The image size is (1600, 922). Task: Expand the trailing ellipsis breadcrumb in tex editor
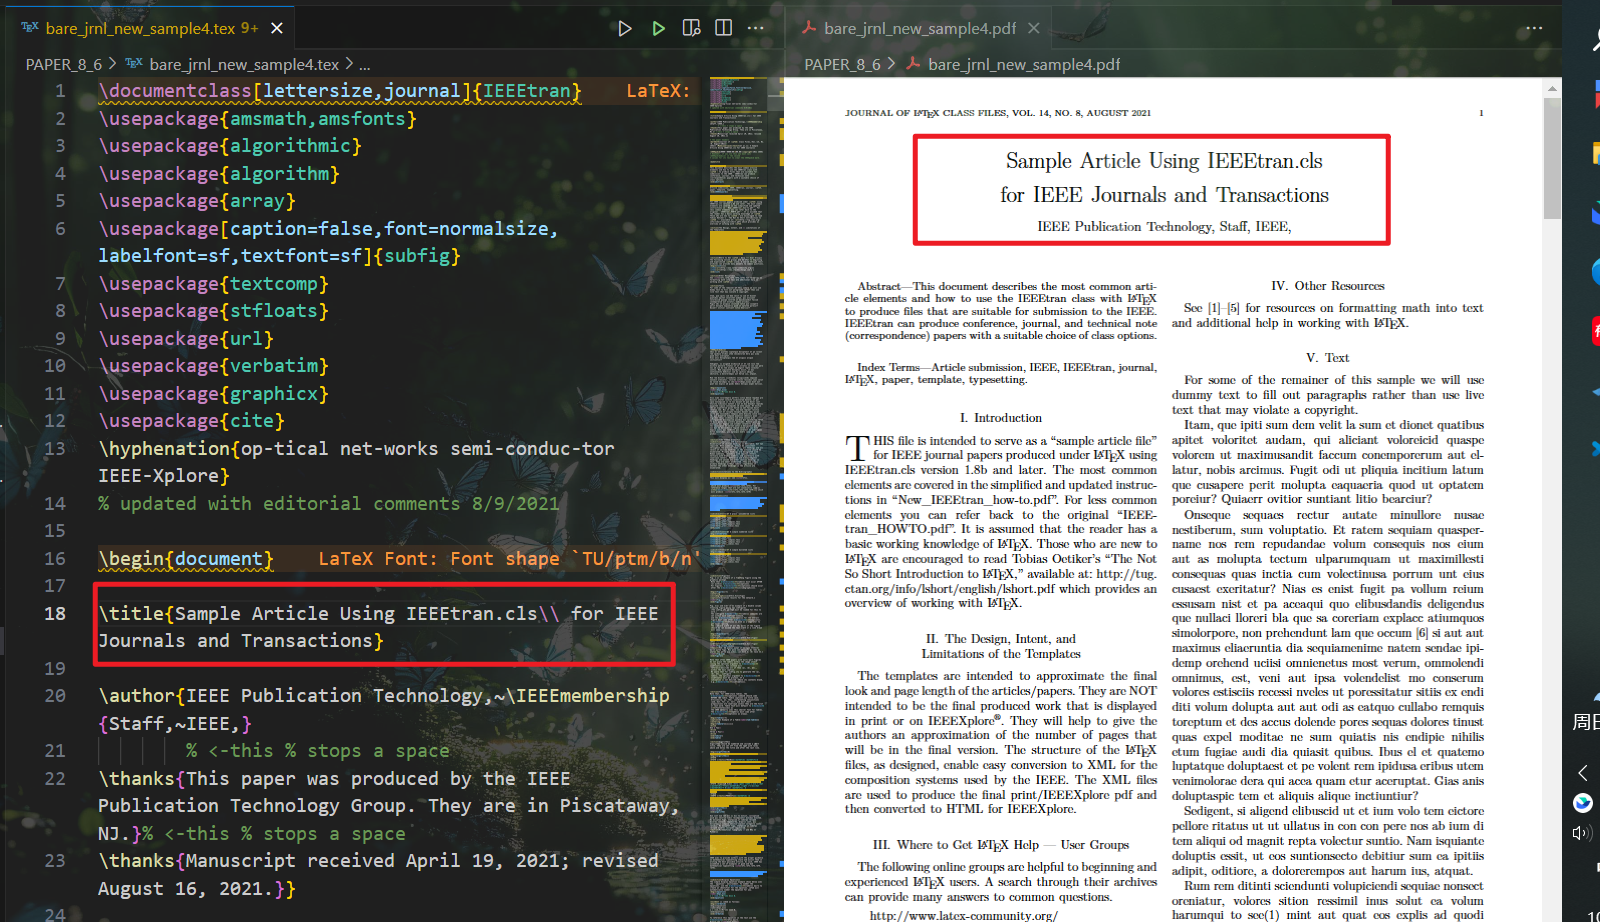coord(365,64)
